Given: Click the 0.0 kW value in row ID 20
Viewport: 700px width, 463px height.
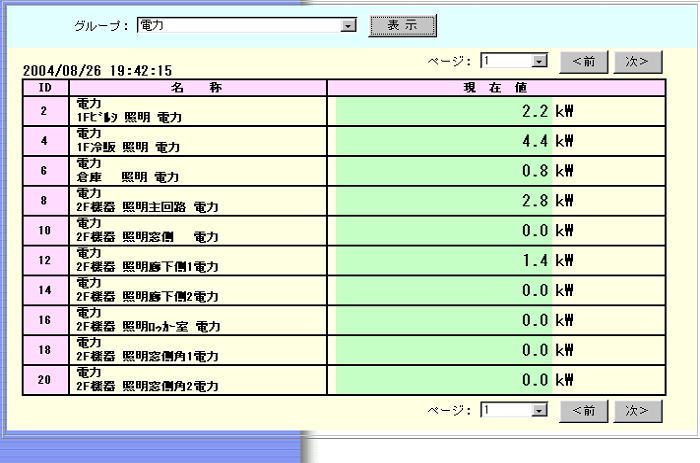Looking at the screenshot, I should click(547, 380).
